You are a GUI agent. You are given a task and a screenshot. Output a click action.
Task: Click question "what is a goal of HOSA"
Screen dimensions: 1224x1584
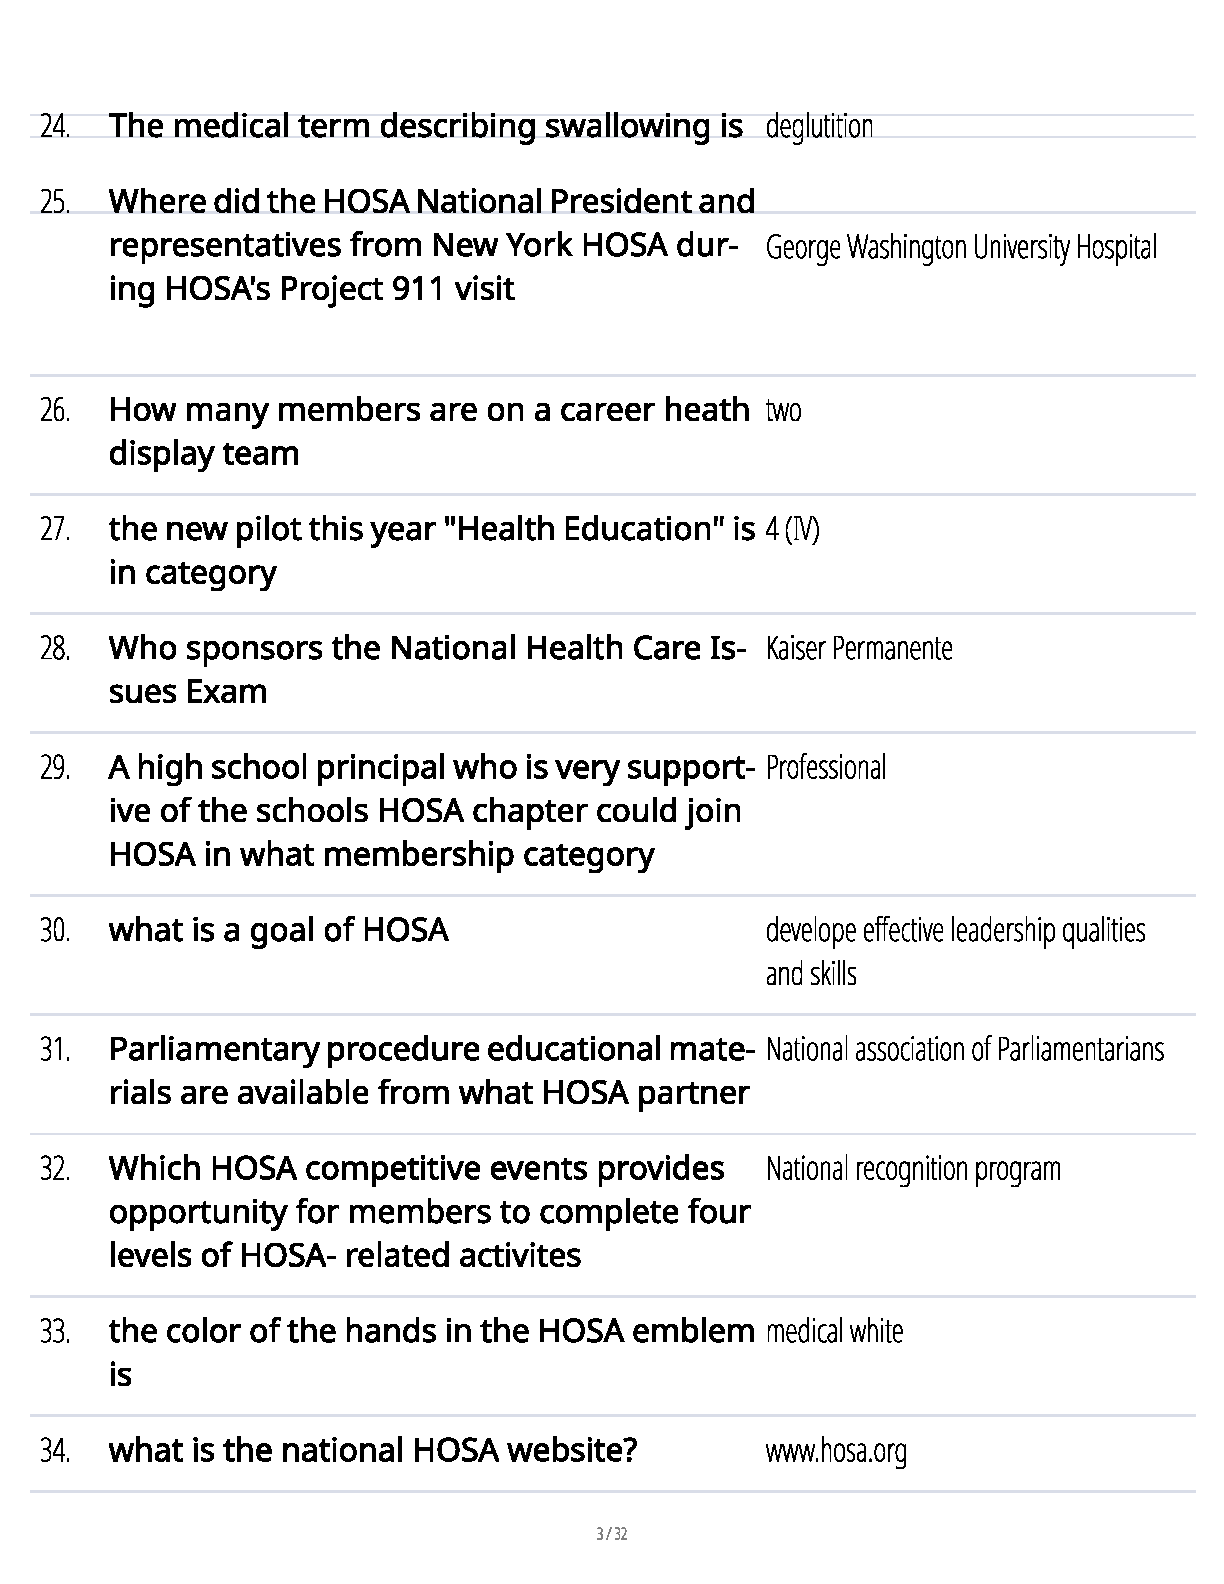[x=278, y=930]
